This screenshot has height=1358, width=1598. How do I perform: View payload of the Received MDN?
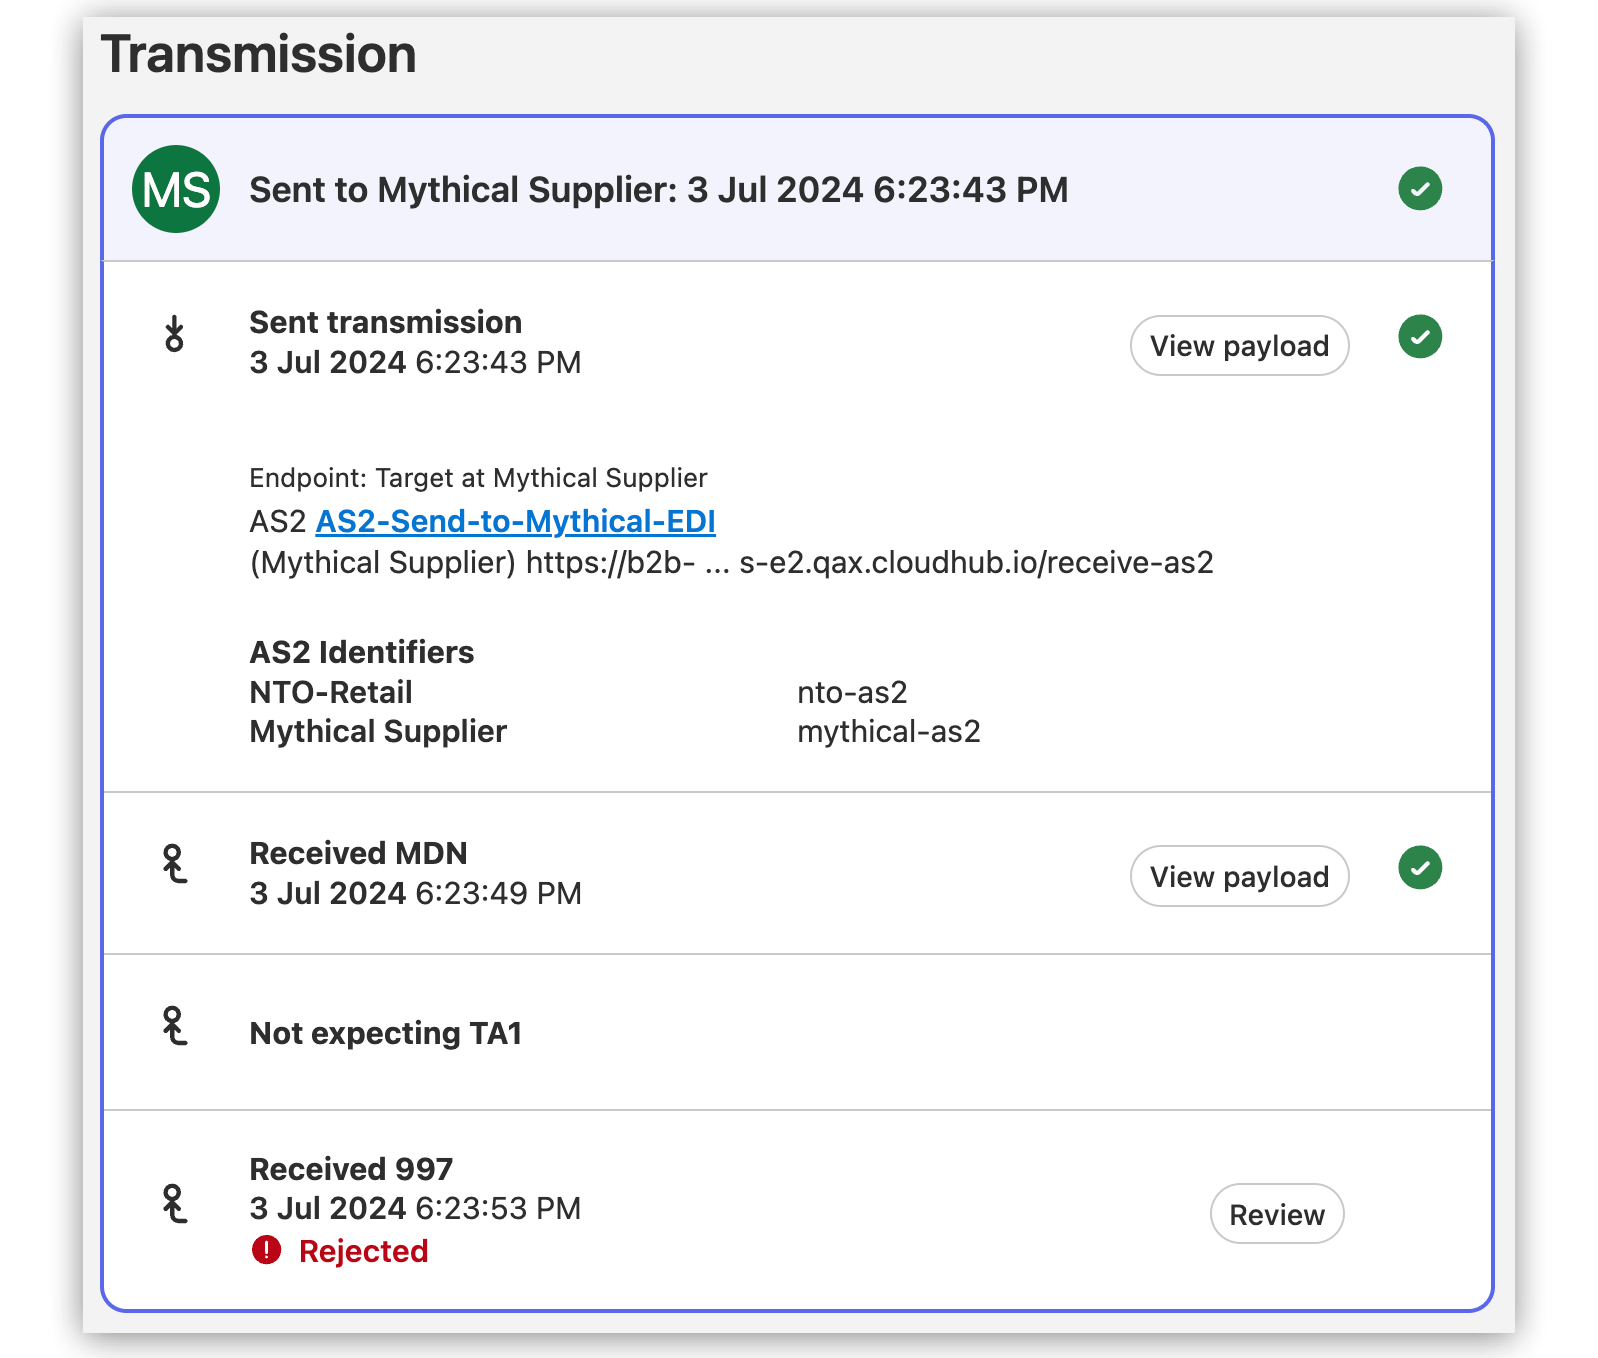pos(1239,877)
